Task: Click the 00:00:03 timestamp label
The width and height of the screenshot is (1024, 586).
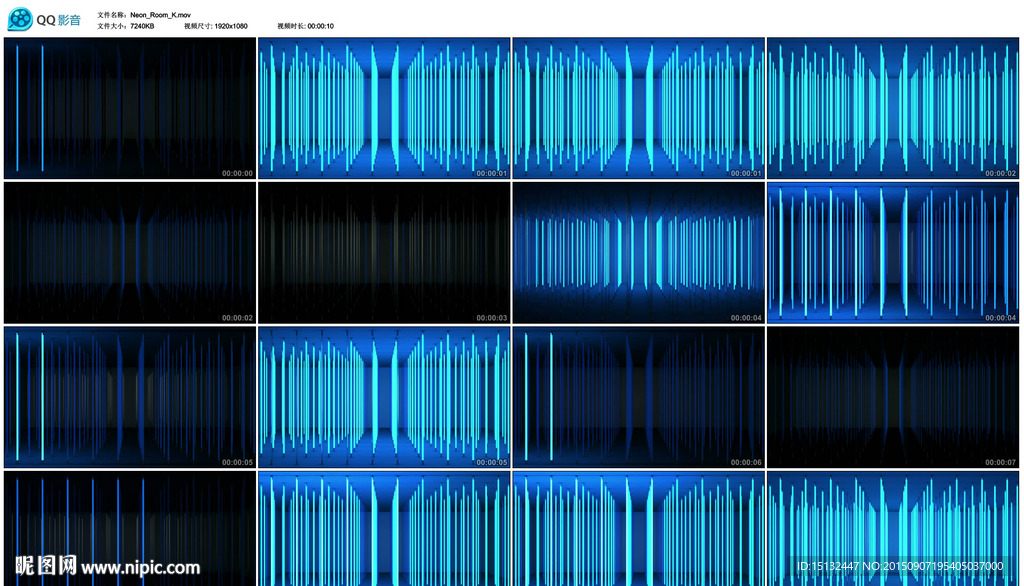Action: tap(491, 318)
